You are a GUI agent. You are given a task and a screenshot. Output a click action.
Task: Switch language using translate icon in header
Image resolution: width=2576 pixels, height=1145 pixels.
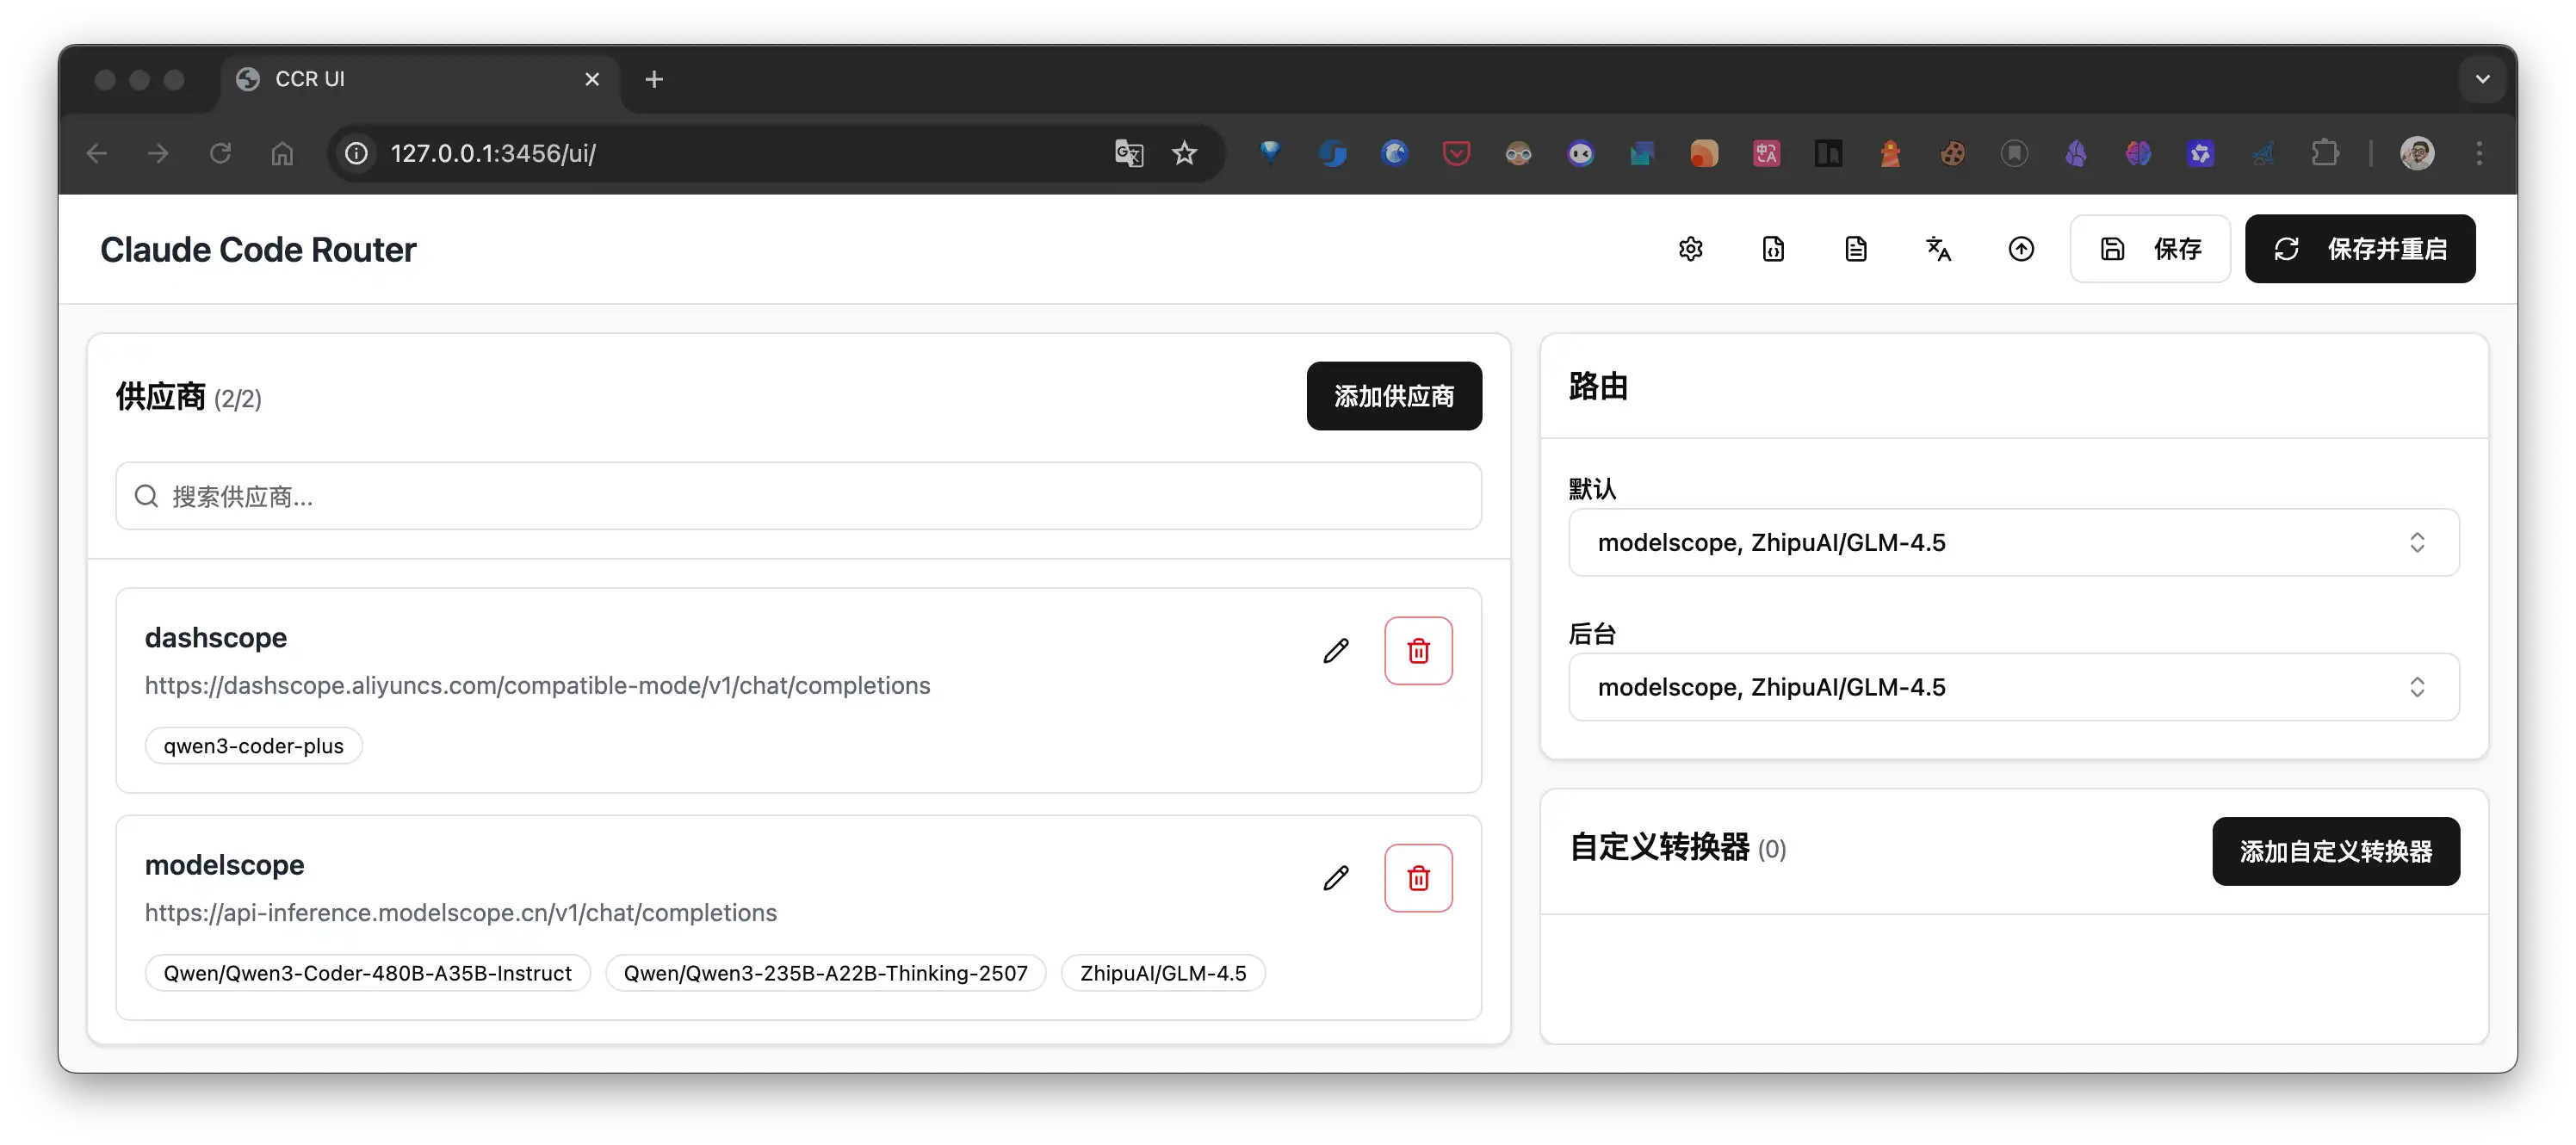1938,249
